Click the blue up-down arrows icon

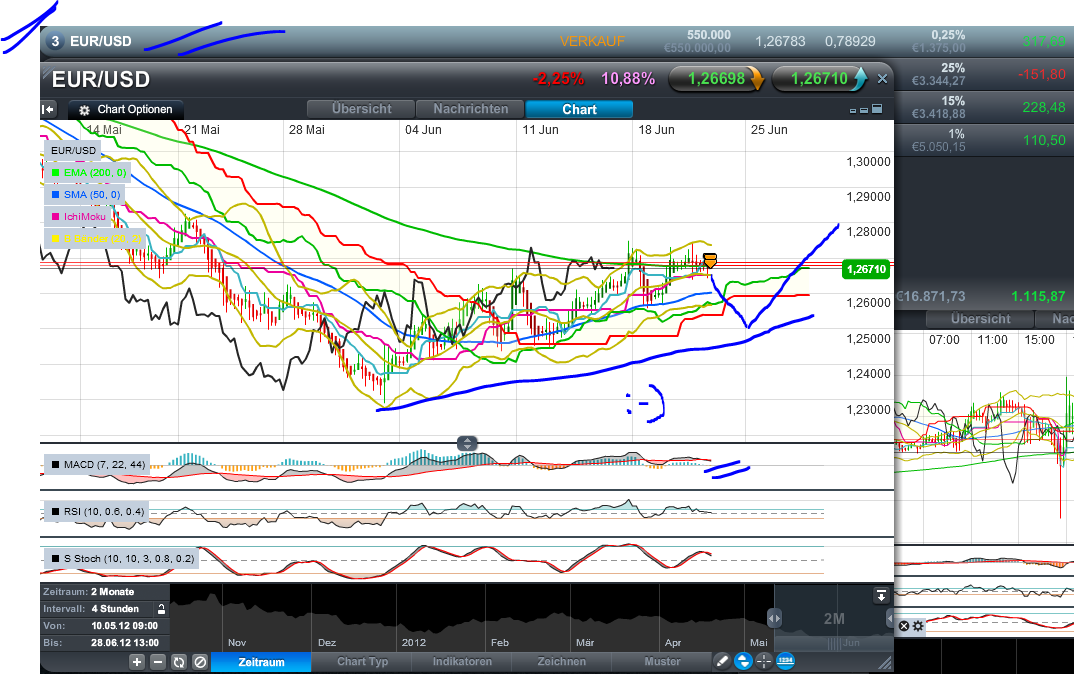743,662
